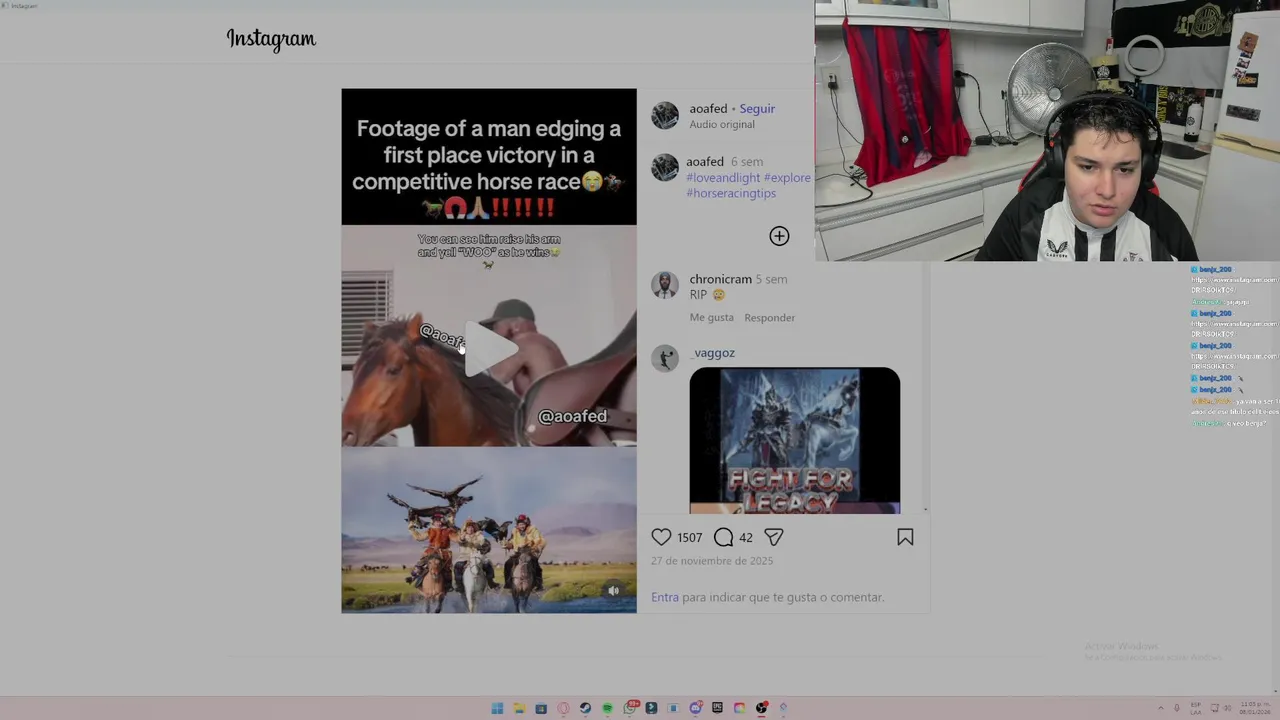Click the Instagram logo

[x=271, y=39]
